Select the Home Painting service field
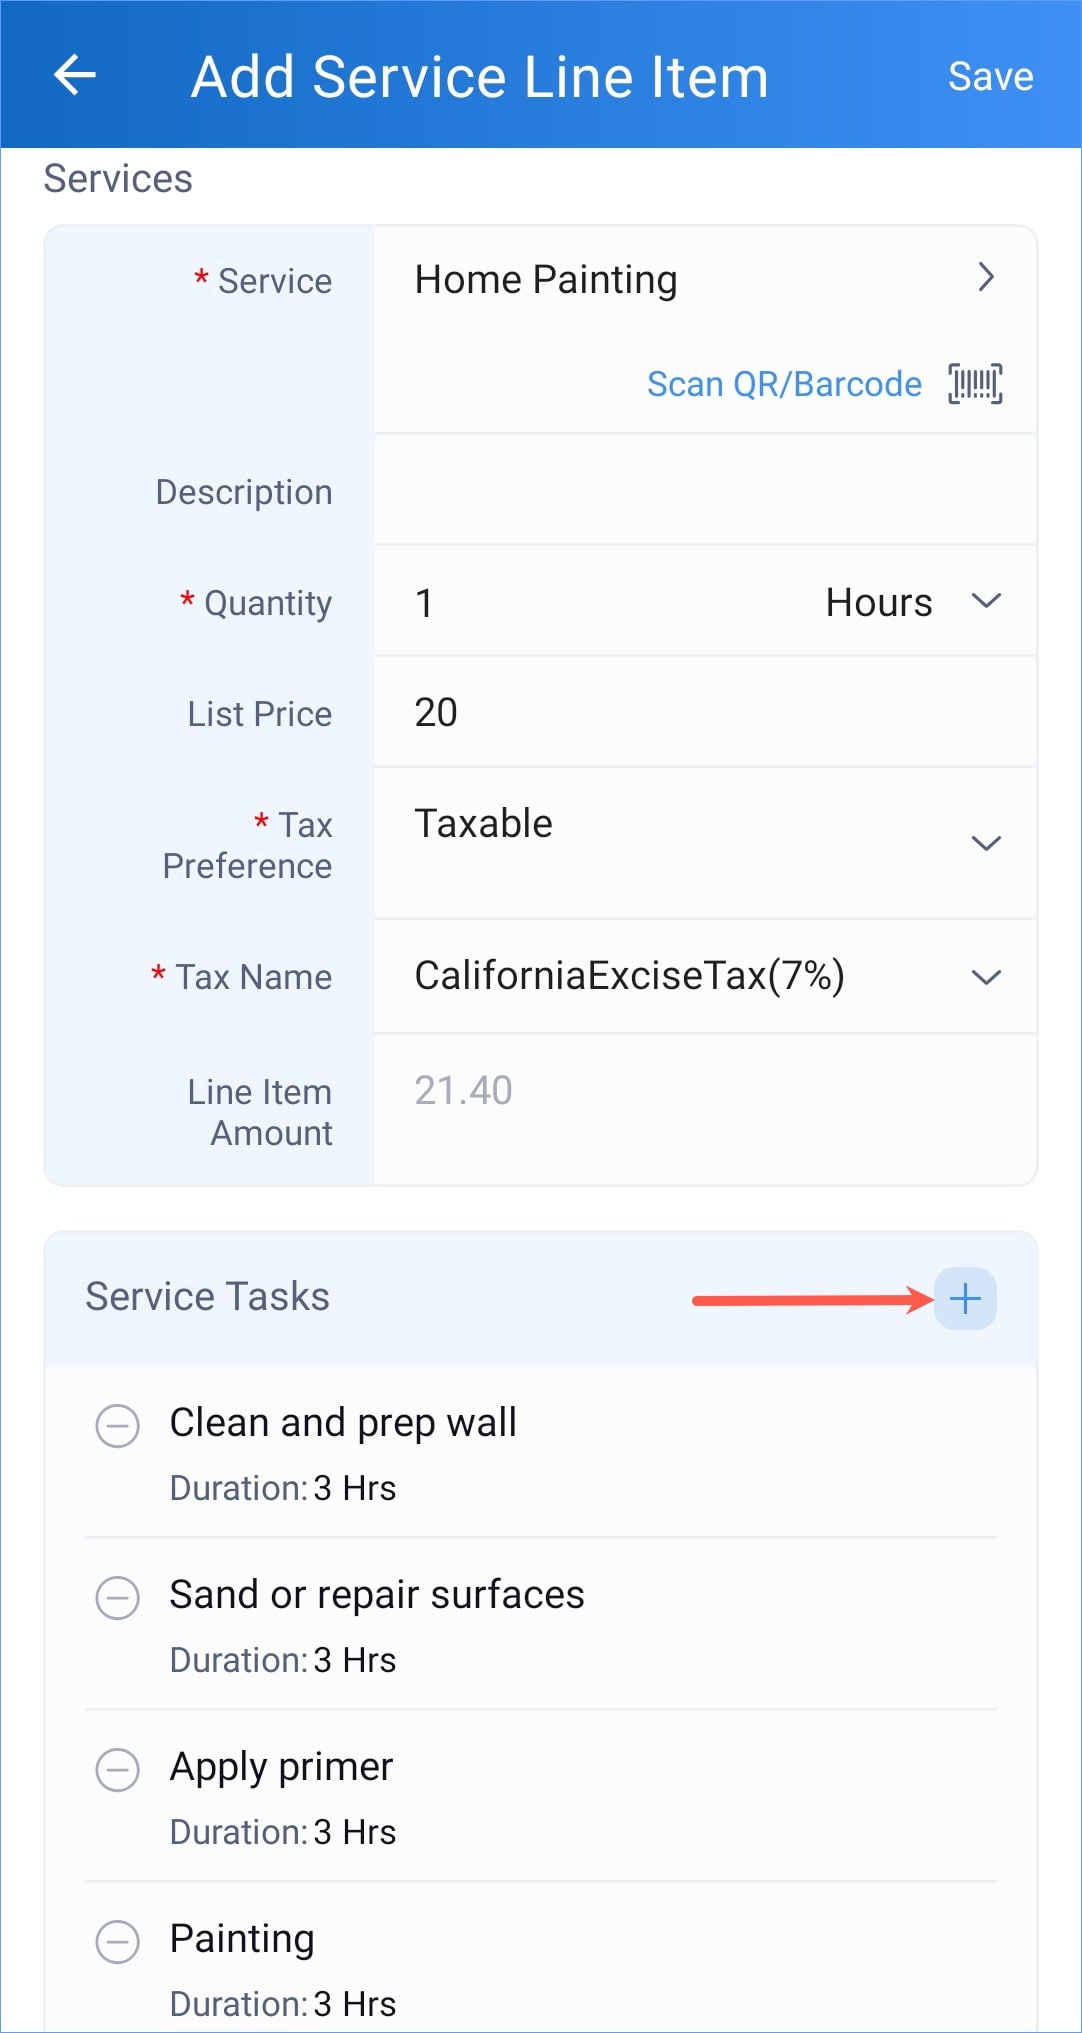The height and width of the screenshot is (2033, 1082). point(705,279)
